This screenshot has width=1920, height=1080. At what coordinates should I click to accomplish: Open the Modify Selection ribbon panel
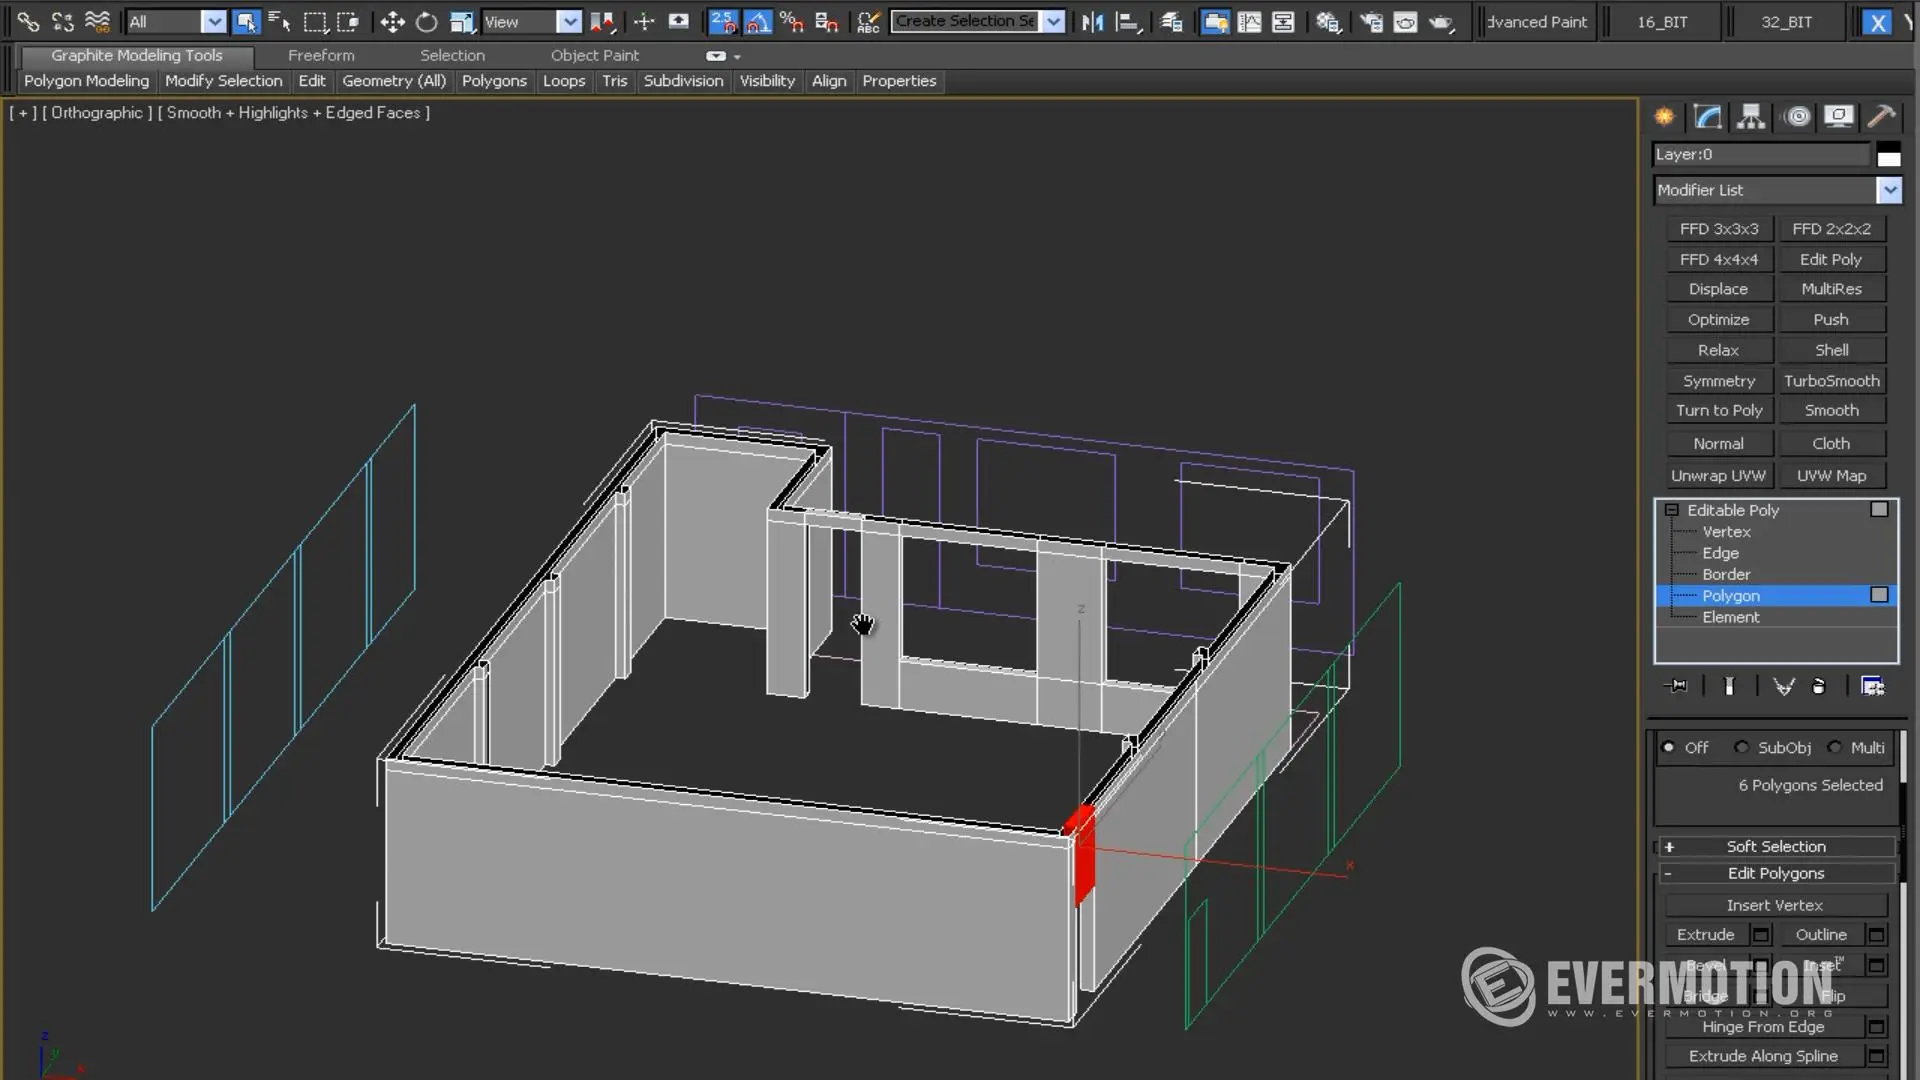coord(223,81)
